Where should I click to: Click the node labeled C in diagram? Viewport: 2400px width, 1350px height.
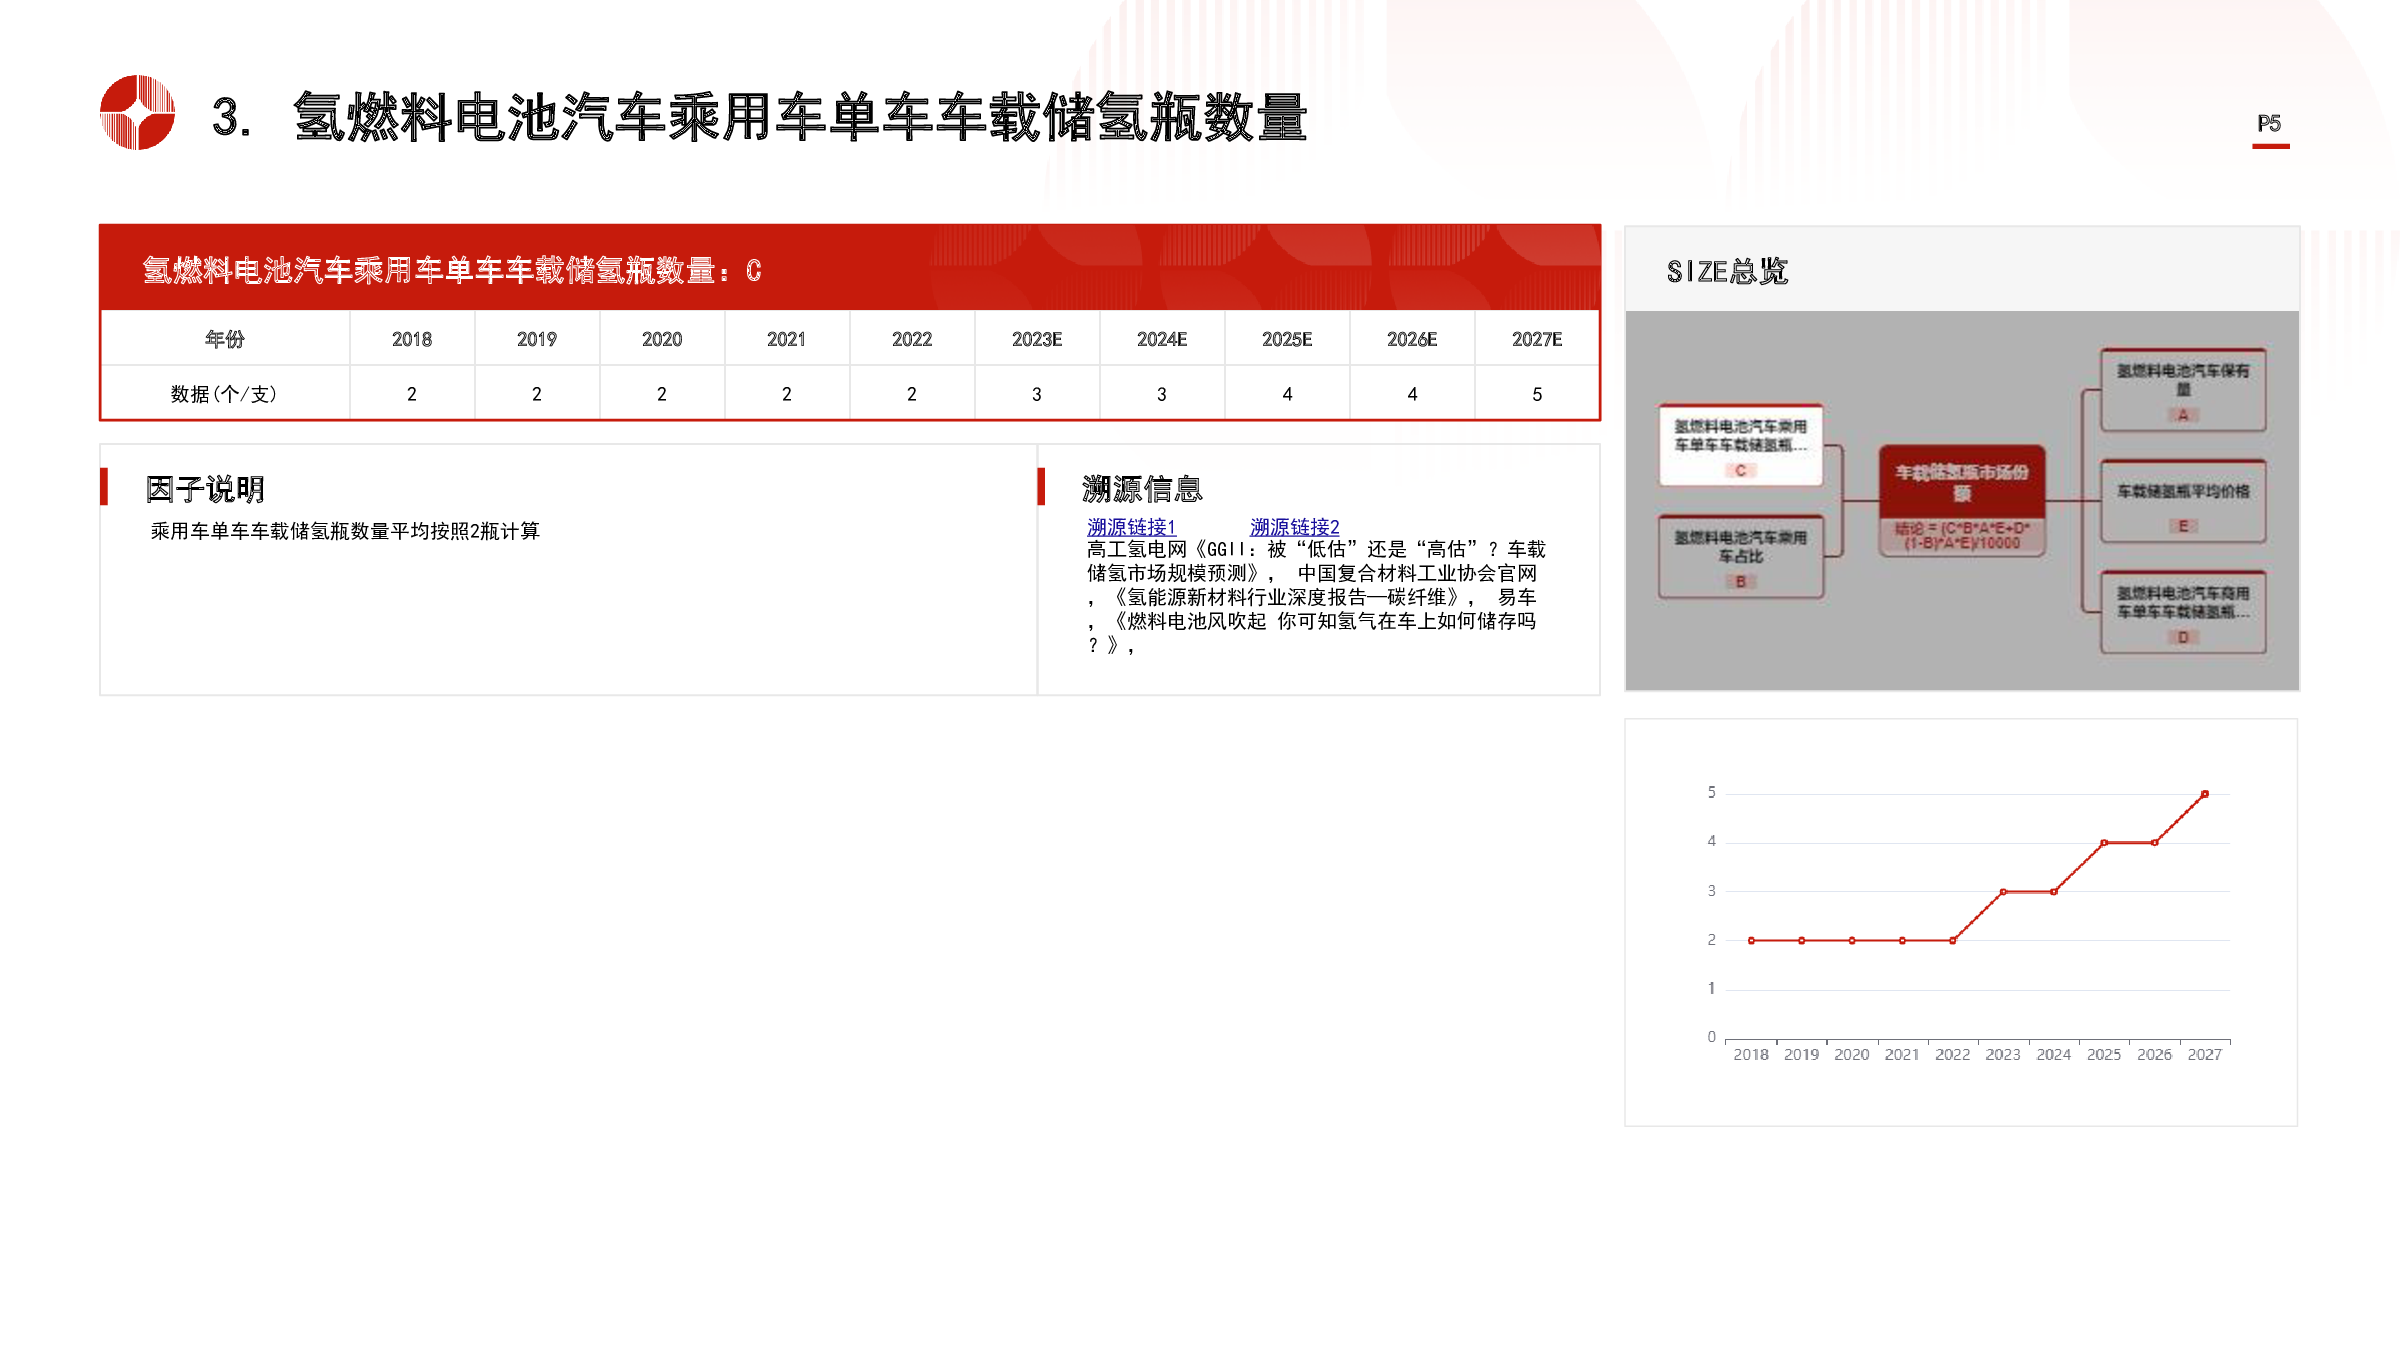point(1740,446)
